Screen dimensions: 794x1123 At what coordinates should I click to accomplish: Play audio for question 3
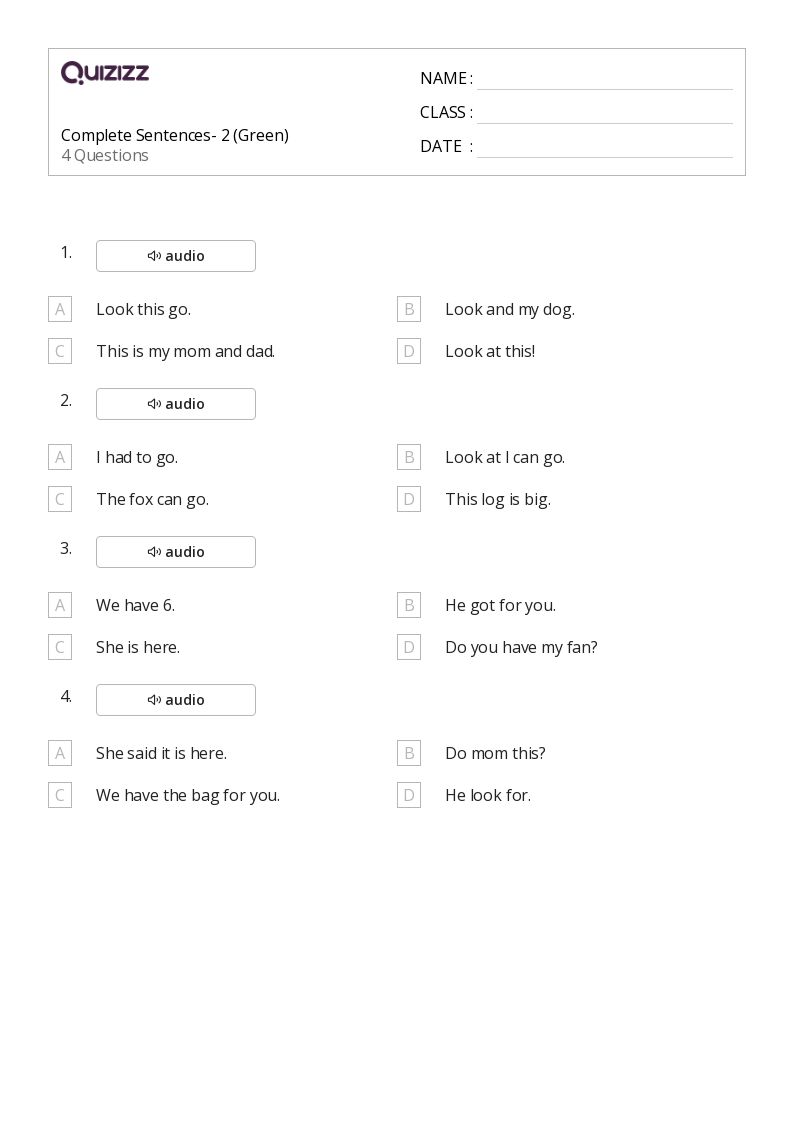click(x=175, y=551)
